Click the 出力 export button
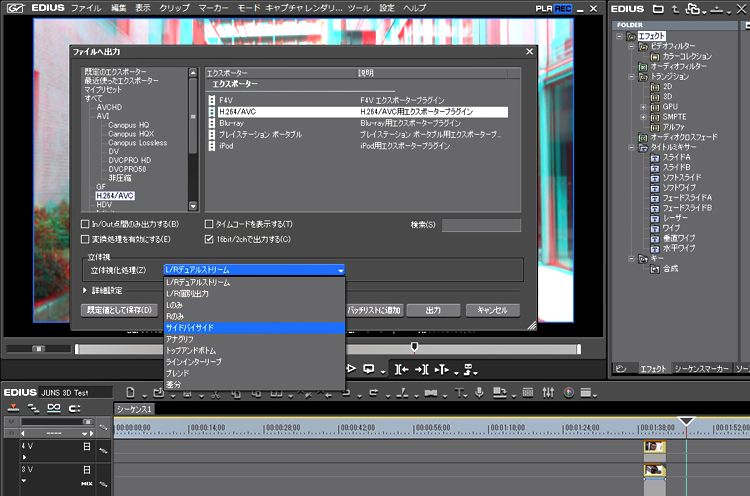The image size is (750, 496). tap(433, 310)
